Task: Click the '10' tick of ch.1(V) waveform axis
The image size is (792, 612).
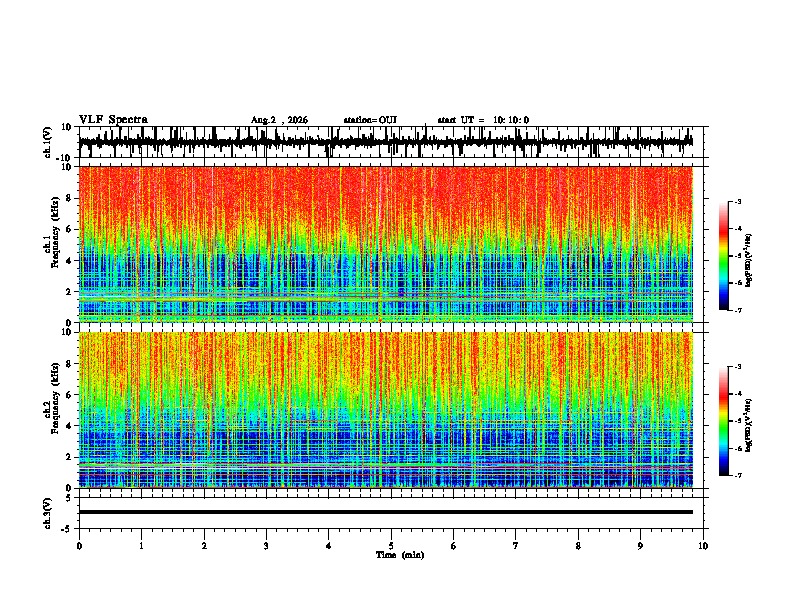Action: pos(67,127)
